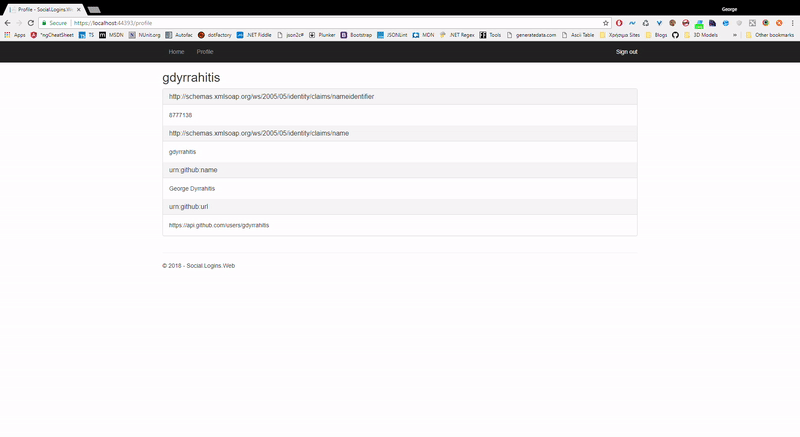Open the MSDN bookmark
Screen dimensions: 800x437
[111, 35]
